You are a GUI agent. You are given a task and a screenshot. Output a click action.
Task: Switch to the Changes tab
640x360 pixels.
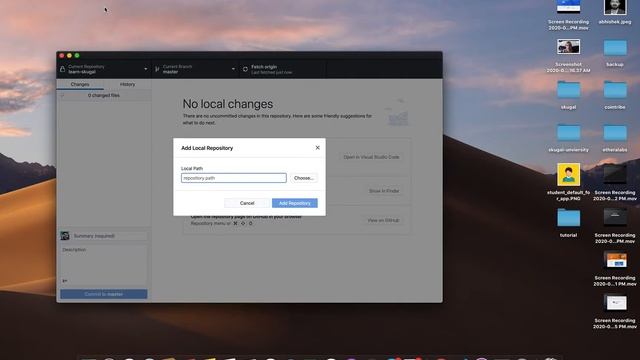click(80, 84)
